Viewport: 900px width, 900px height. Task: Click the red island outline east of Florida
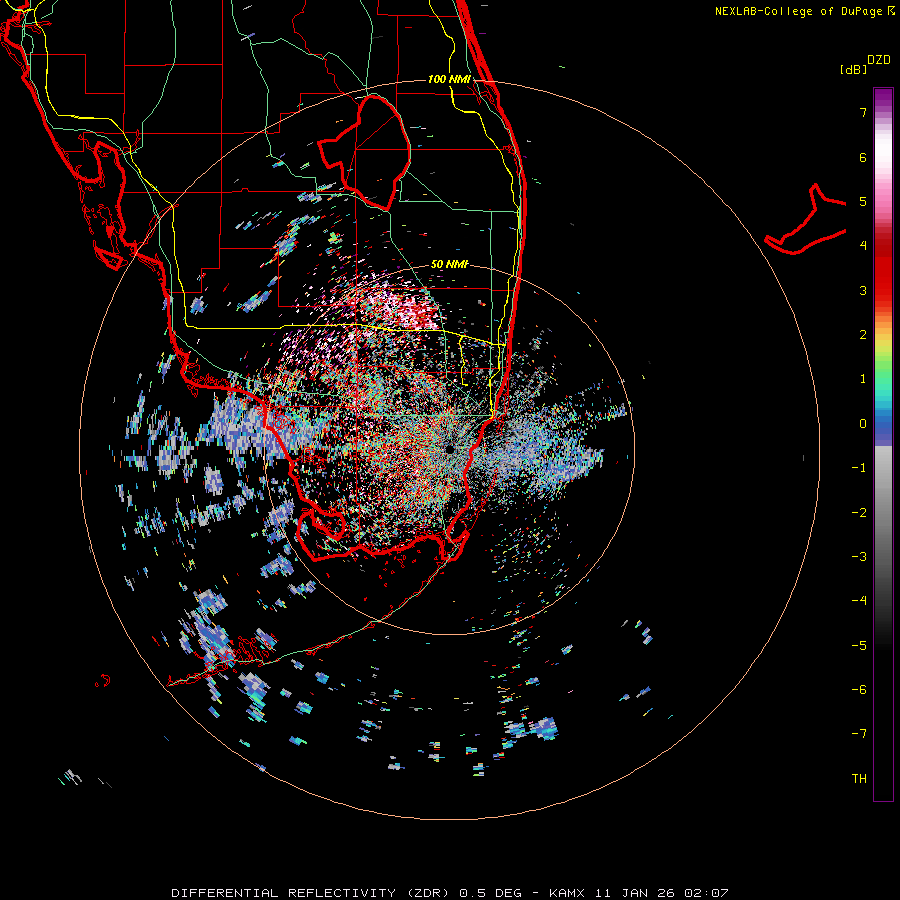coord(806,219)
